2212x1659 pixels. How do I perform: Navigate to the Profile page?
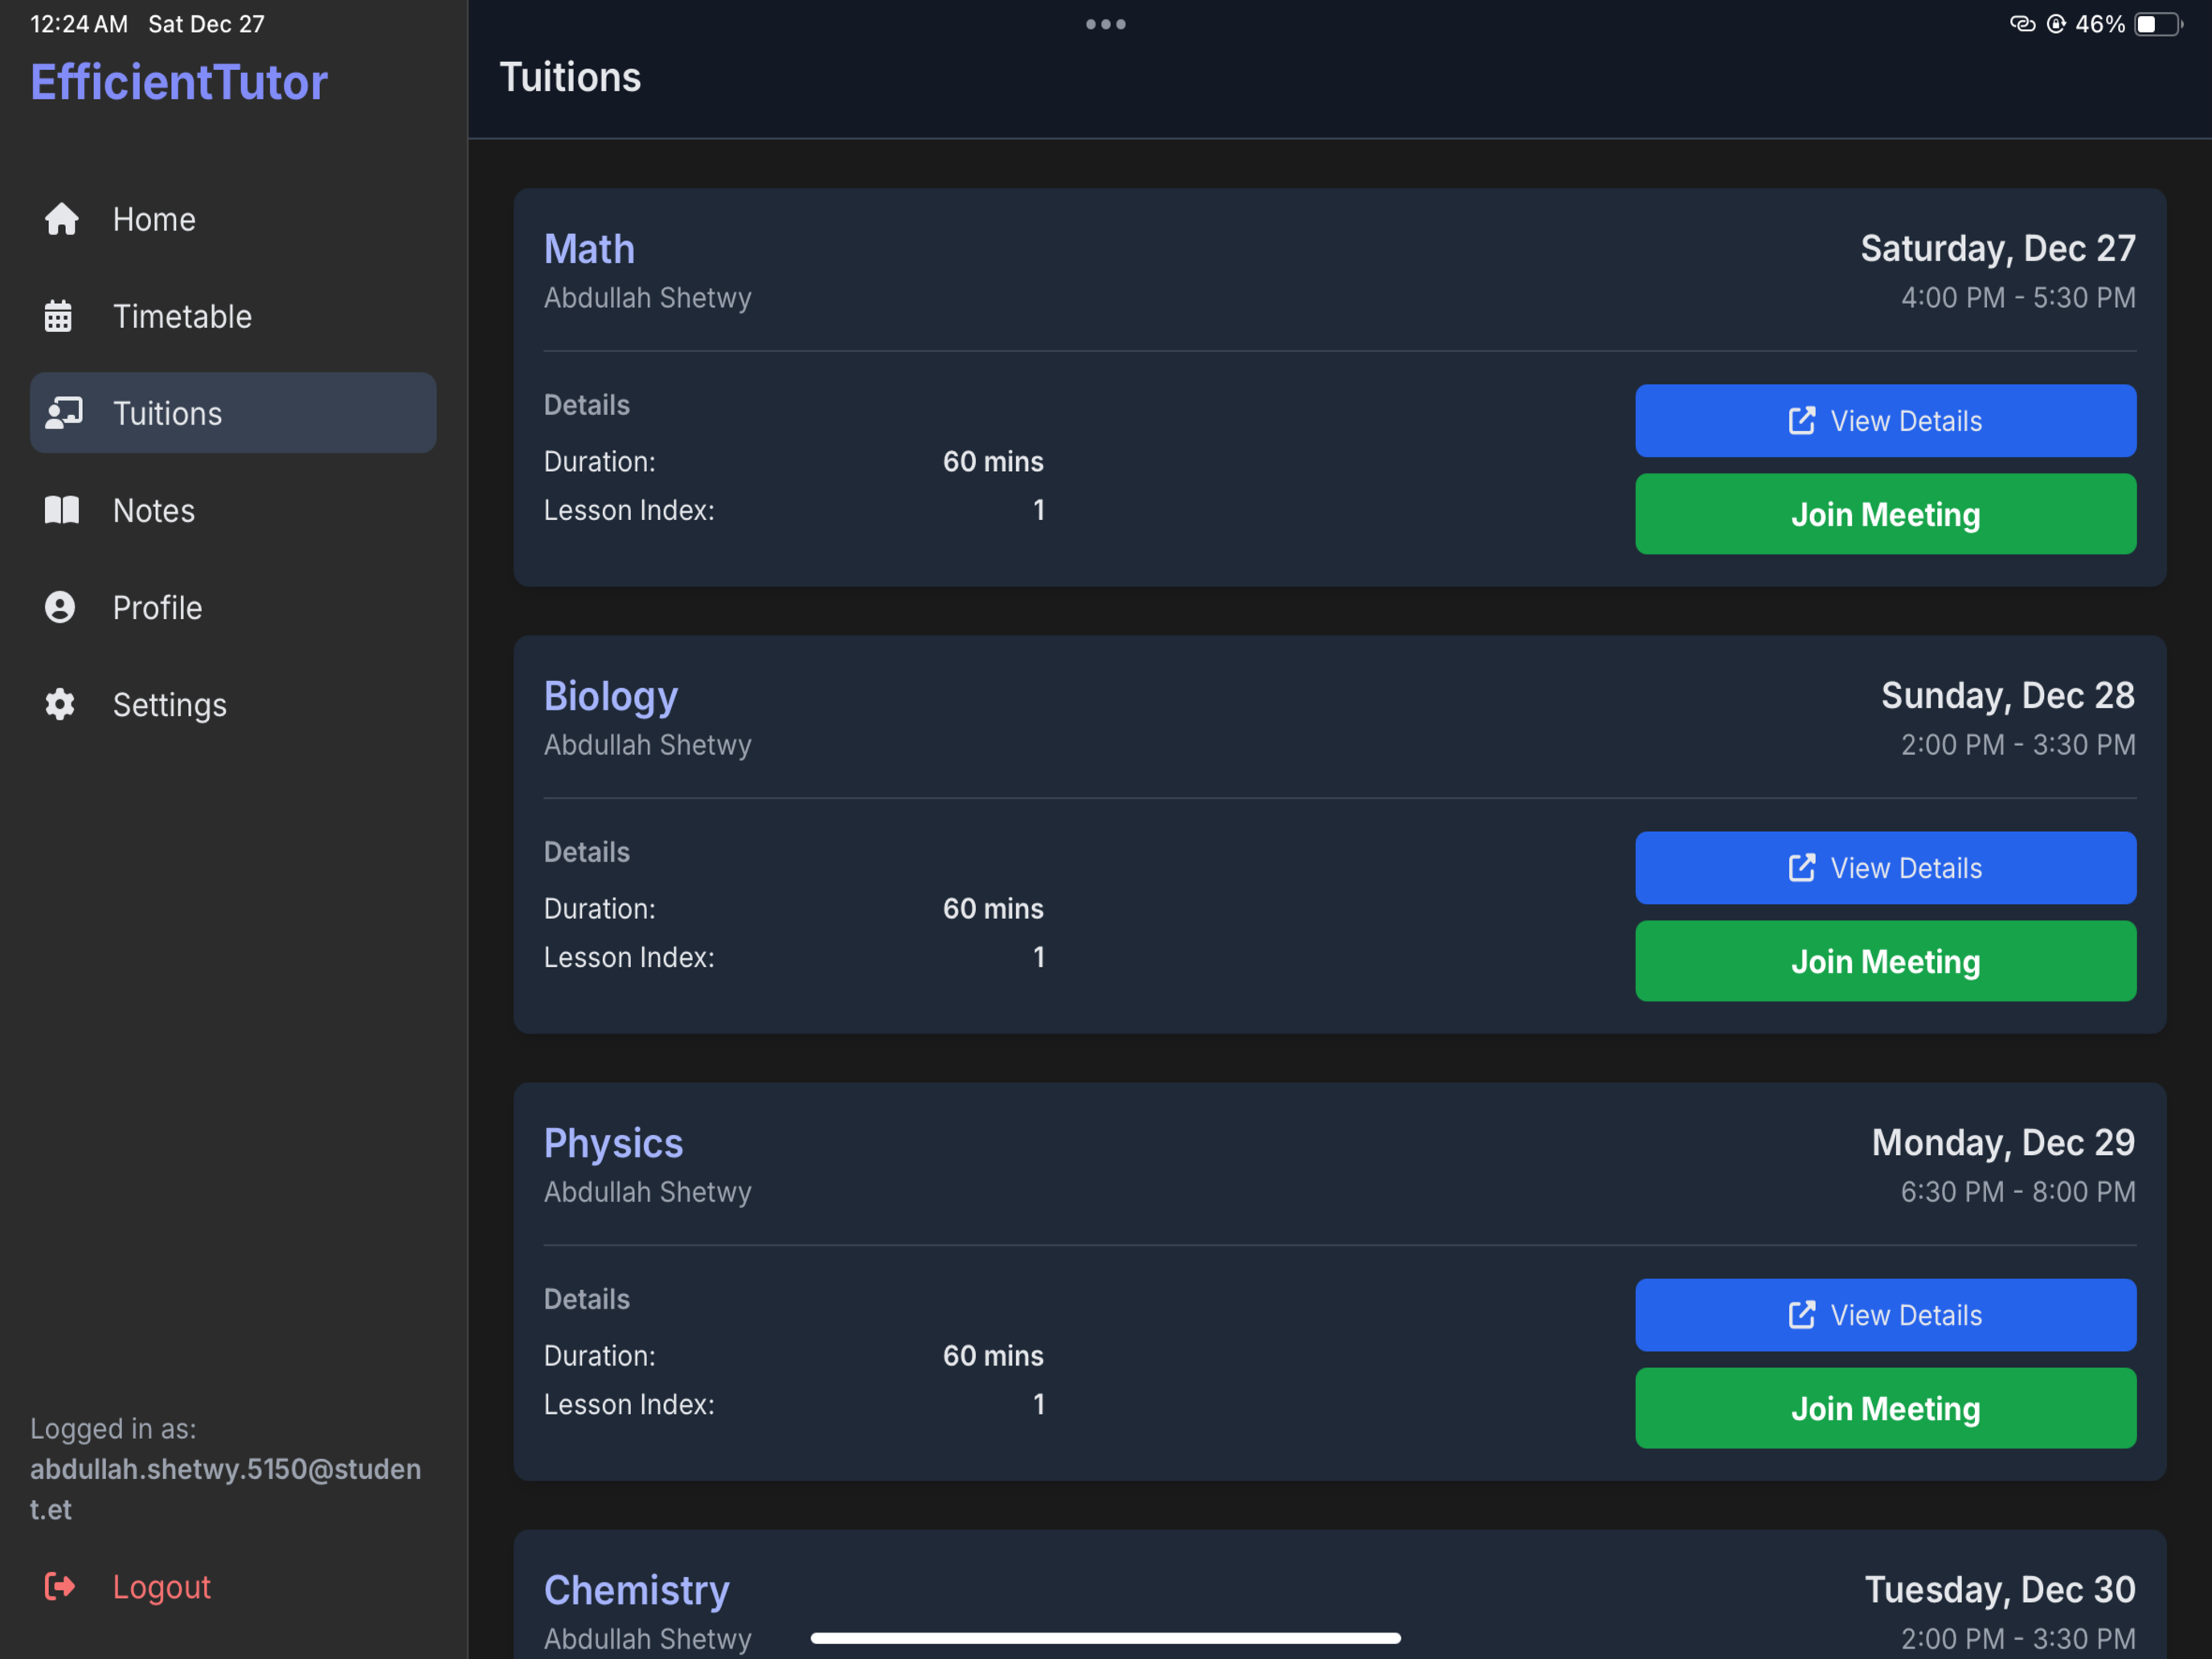[233, 607]
